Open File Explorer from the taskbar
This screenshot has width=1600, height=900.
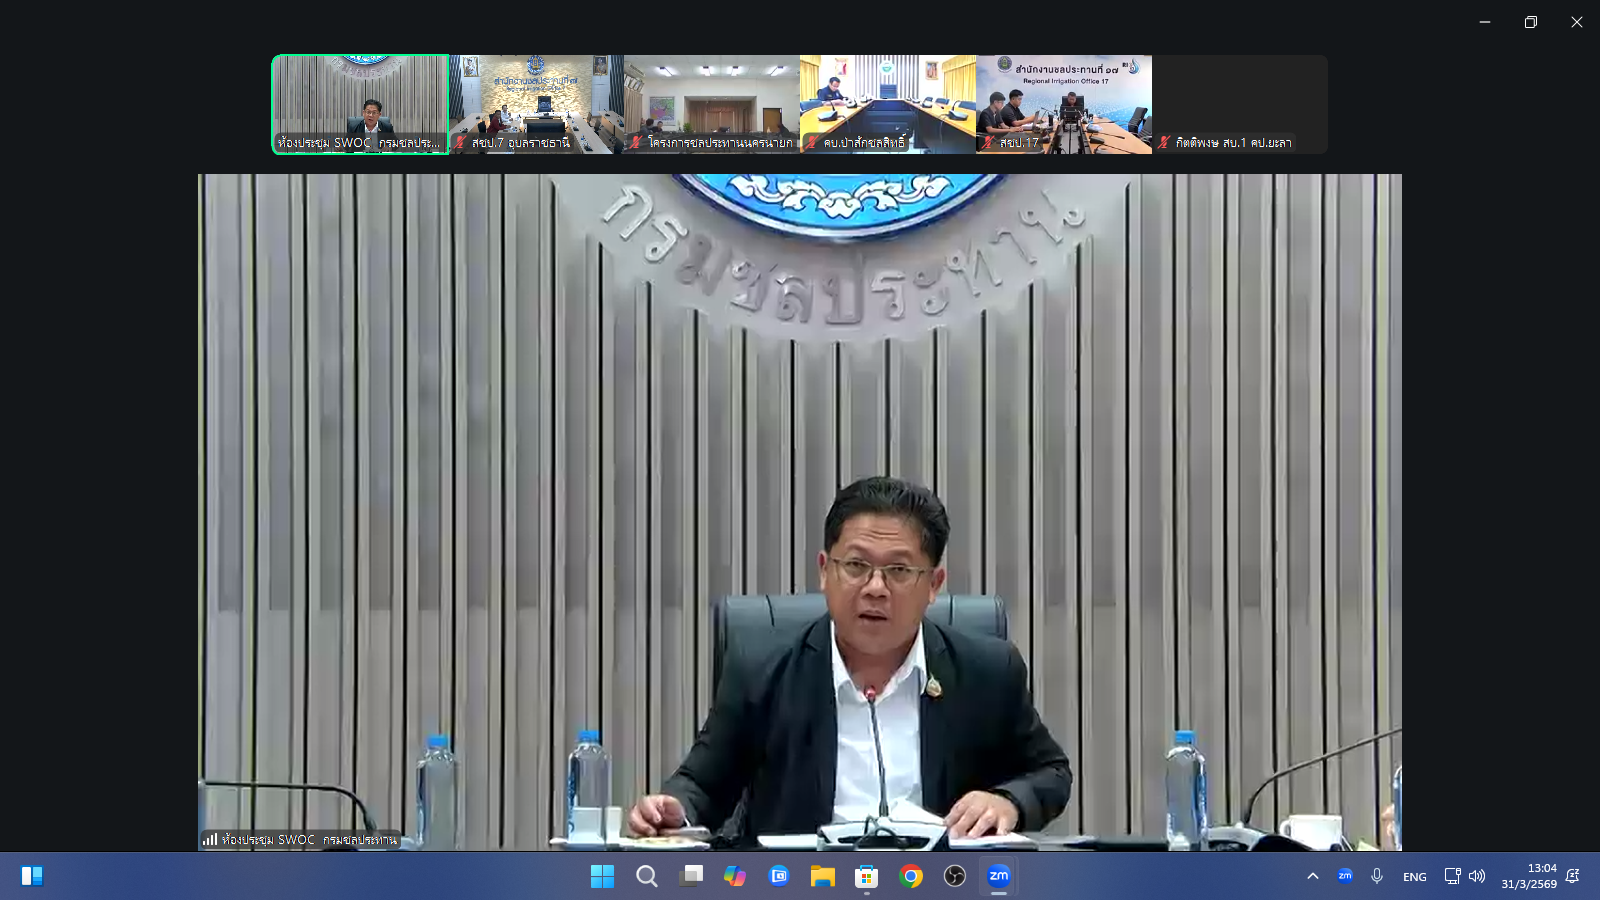[x=822, y=876]
